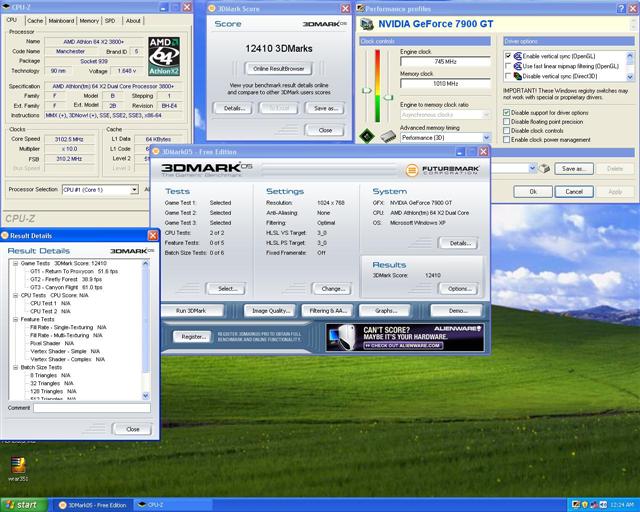The width and height of the screenshot is (640, 512).
Task: Click the Graphs button
Action: click(386, 311)
